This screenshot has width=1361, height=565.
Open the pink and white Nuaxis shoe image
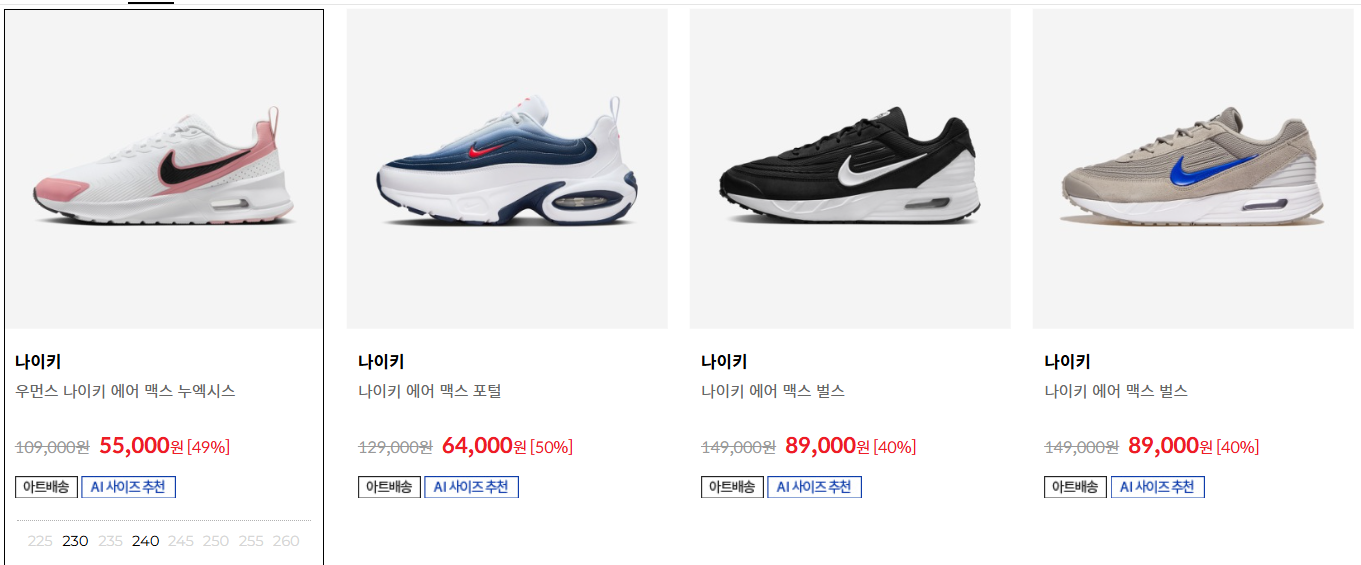[164, 169]
